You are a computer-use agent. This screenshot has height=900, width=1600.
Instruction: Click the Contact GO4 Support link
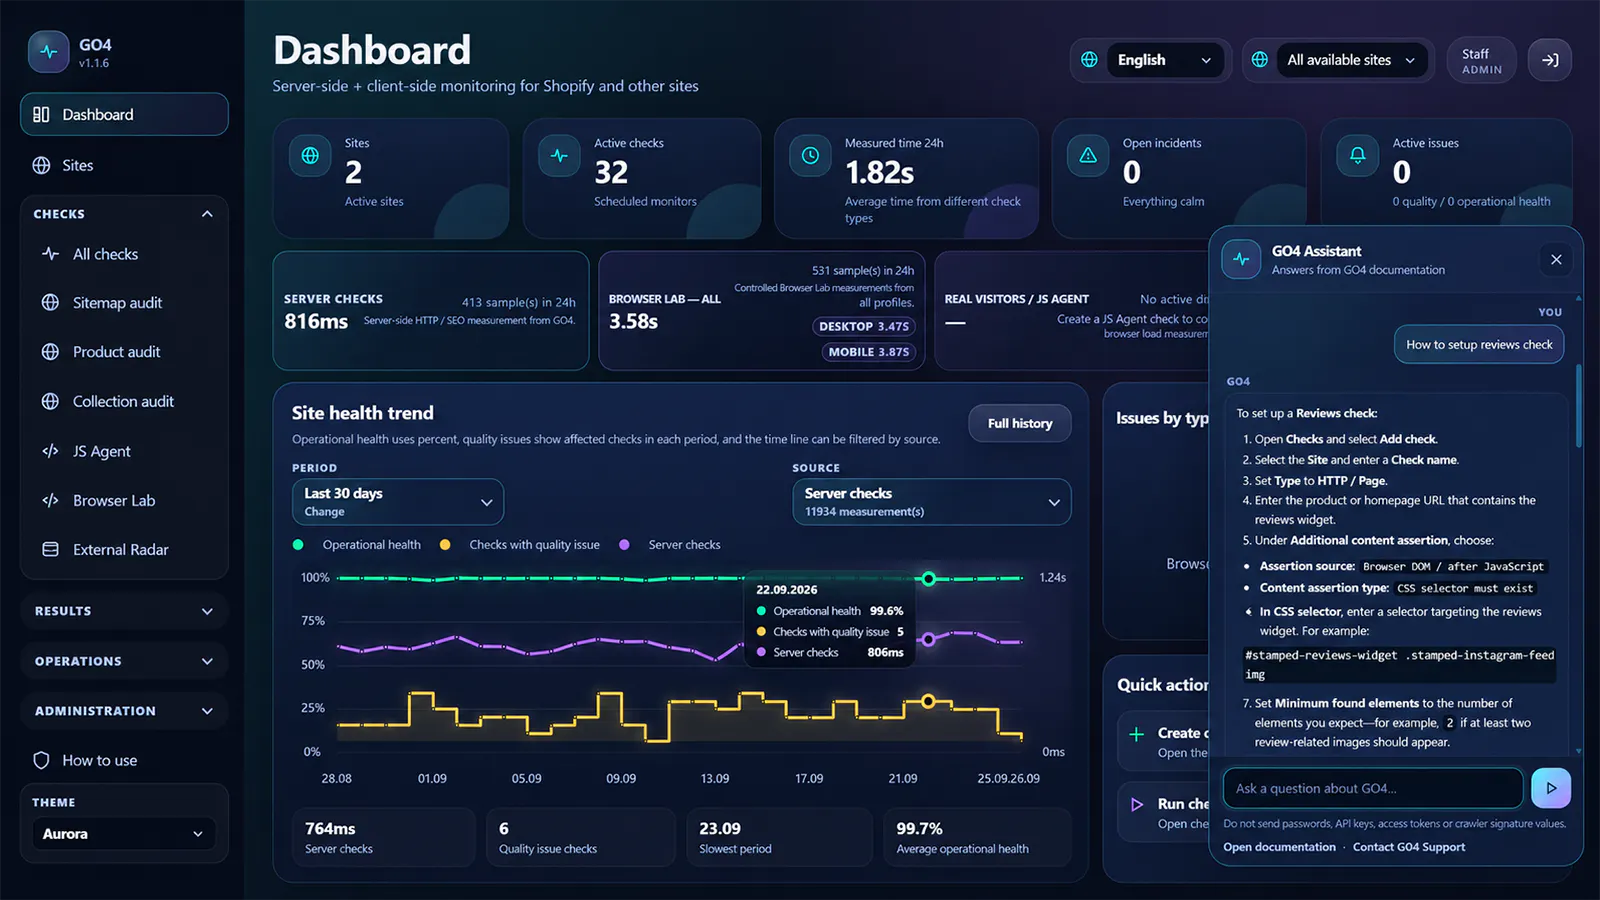(x=1409, y=847)
